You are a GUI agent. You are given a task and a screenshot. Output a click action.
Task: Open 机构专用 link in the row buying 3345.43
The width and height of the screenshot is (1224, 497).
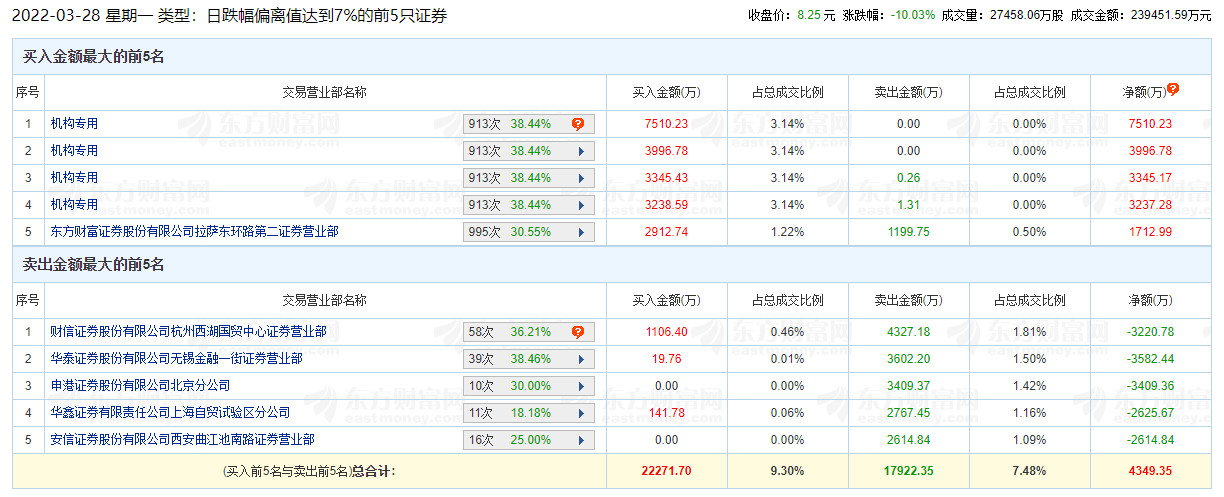[x=75, y=178]
